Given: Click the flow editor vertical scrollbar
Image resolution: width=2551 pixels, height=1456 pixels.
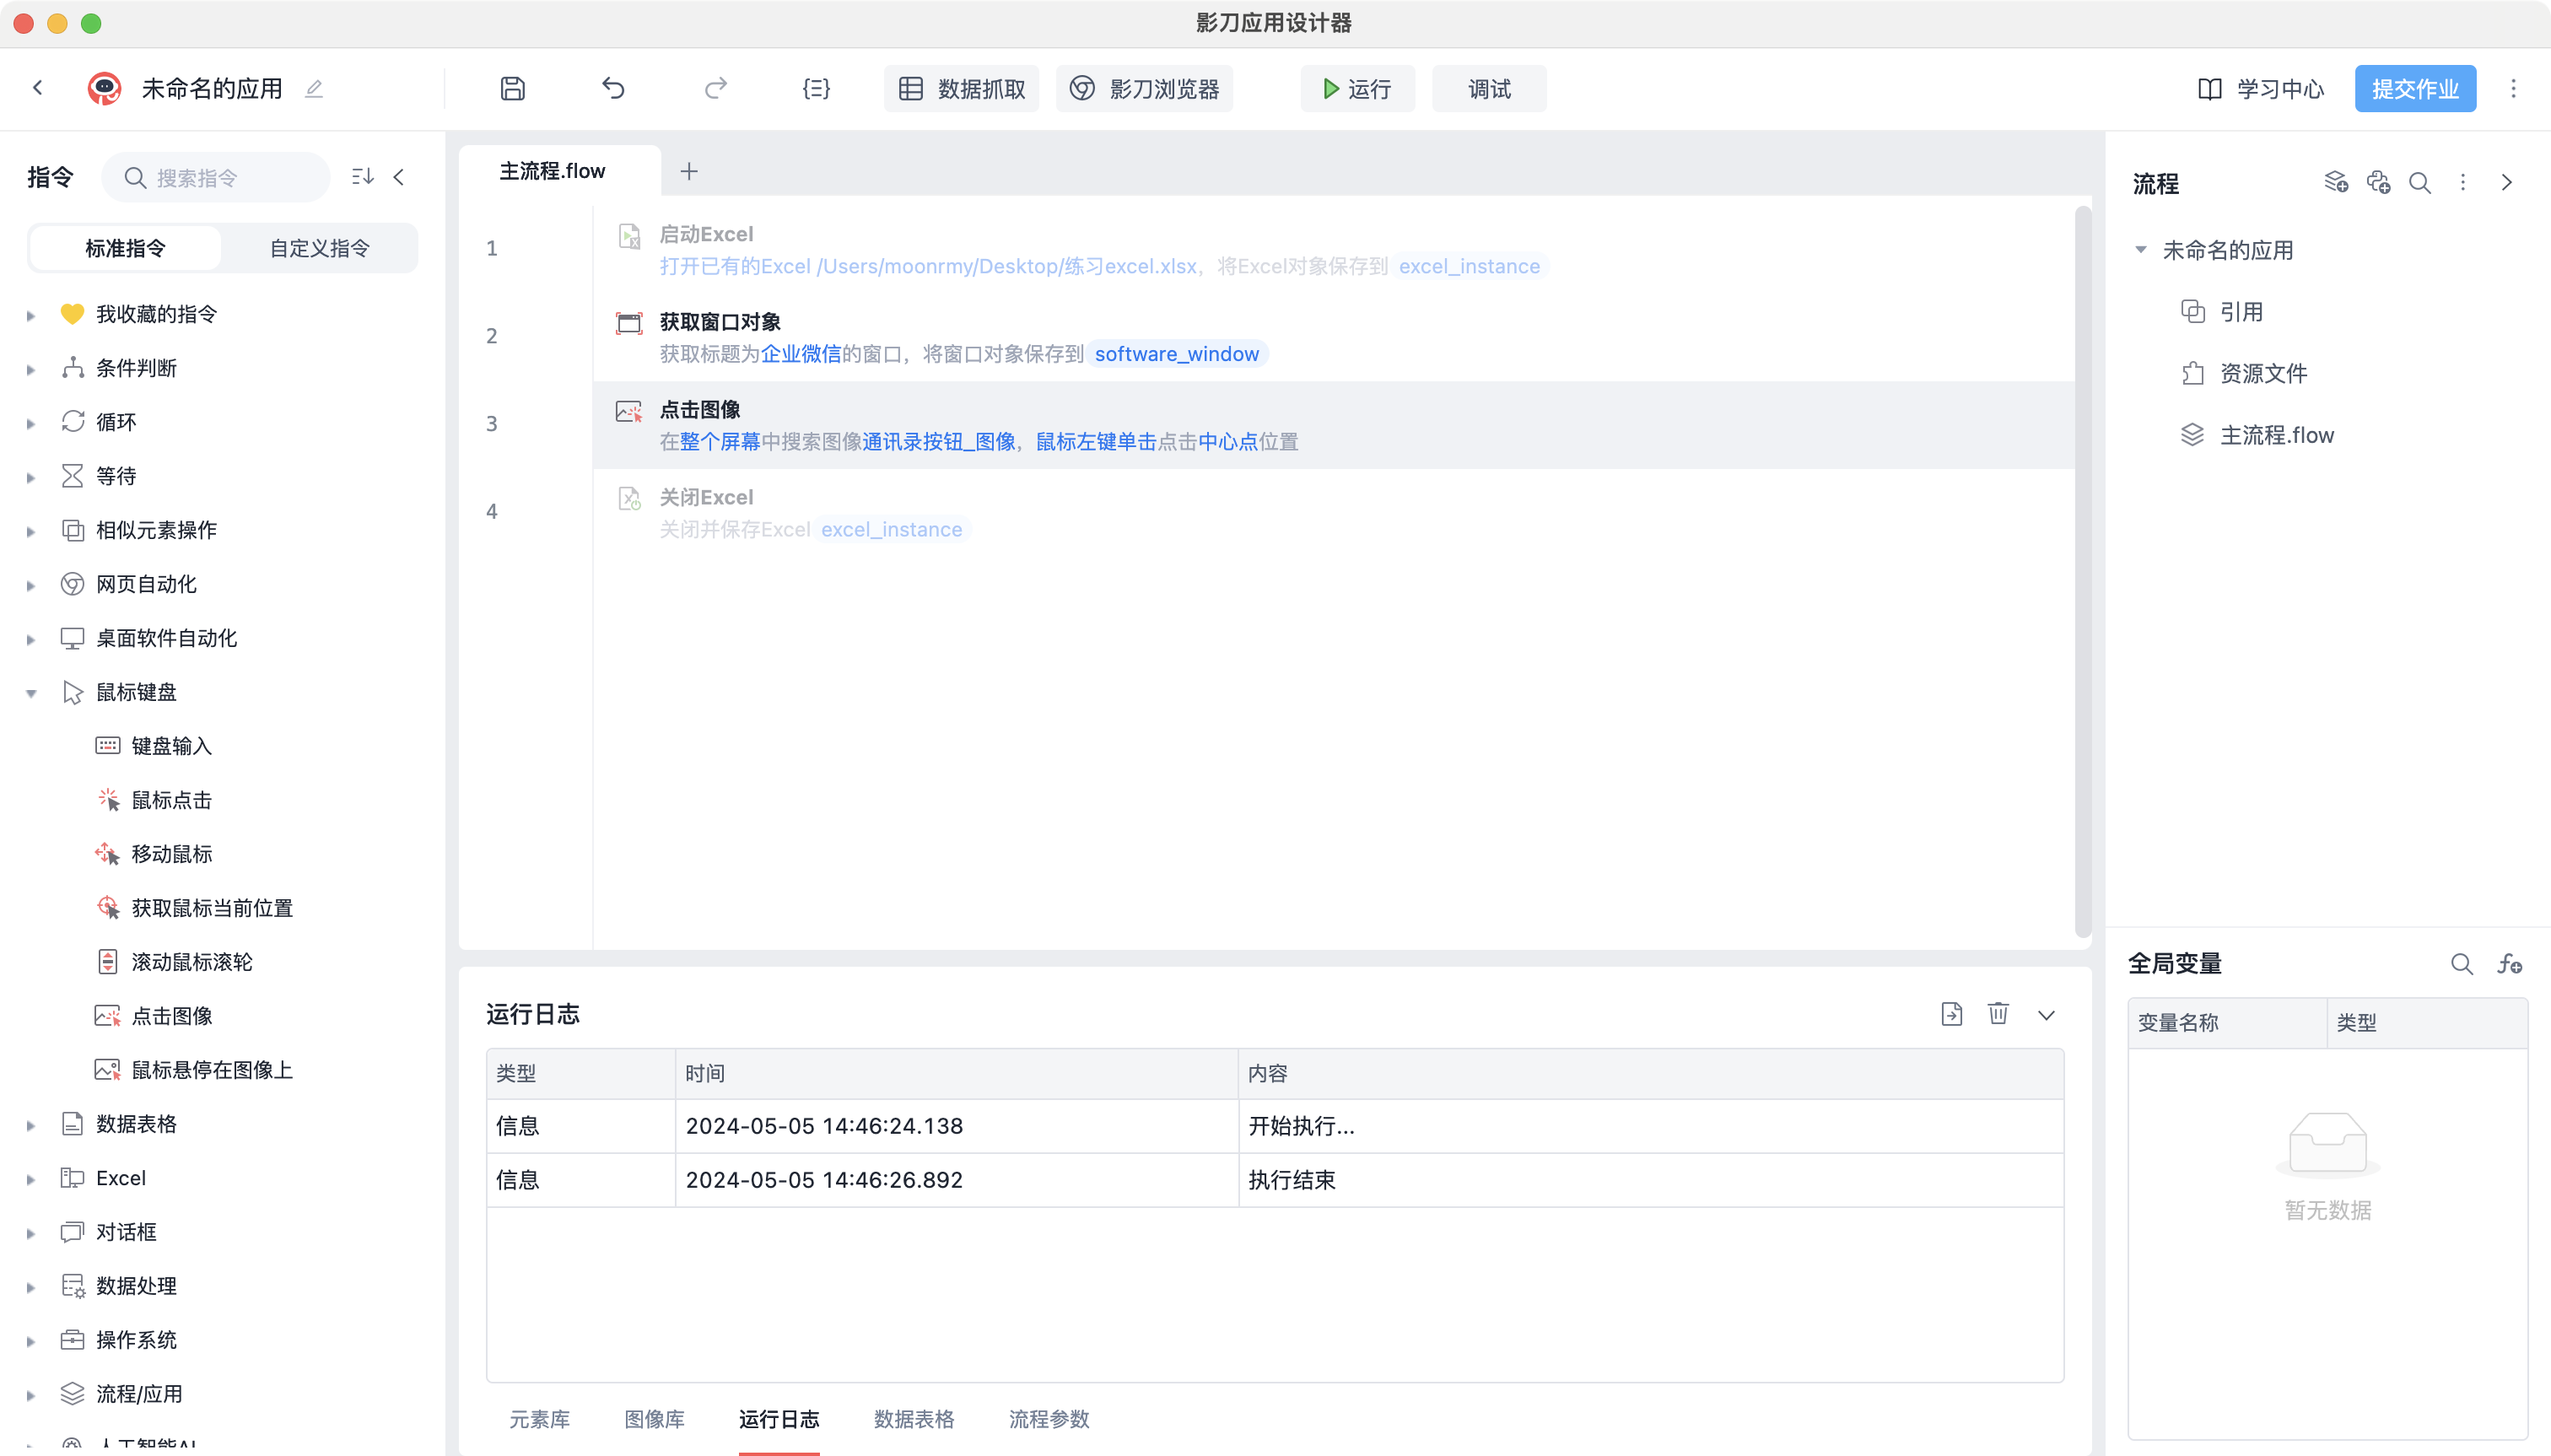Looking at the screenshot, I should (2083, 570).
